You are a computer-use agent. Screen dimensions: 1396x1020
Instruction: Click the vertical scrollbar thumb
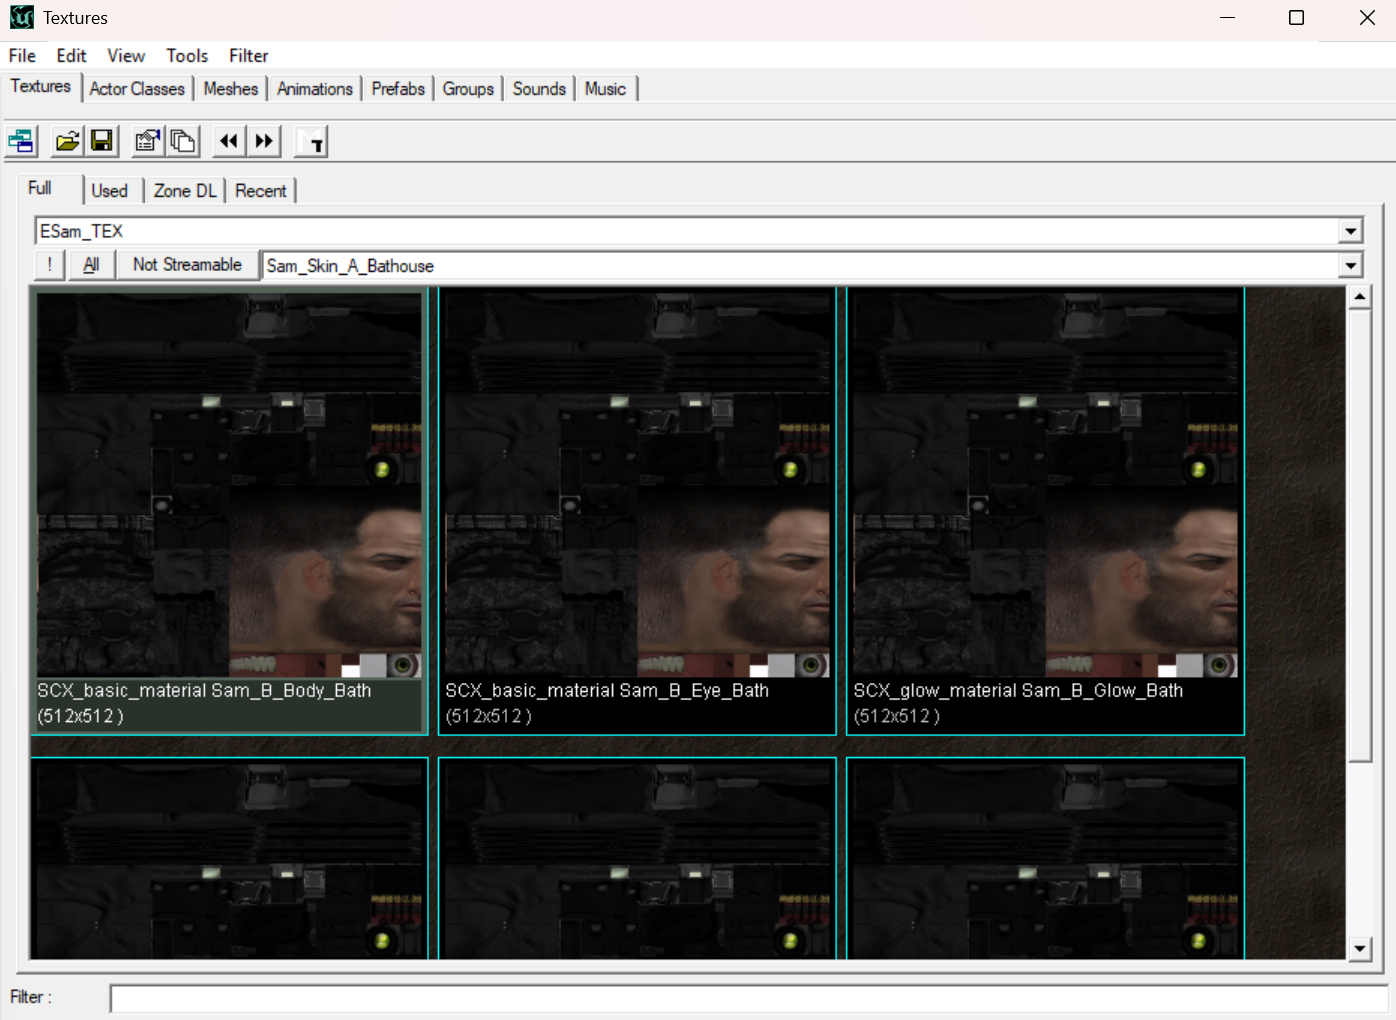(1359, 536)
